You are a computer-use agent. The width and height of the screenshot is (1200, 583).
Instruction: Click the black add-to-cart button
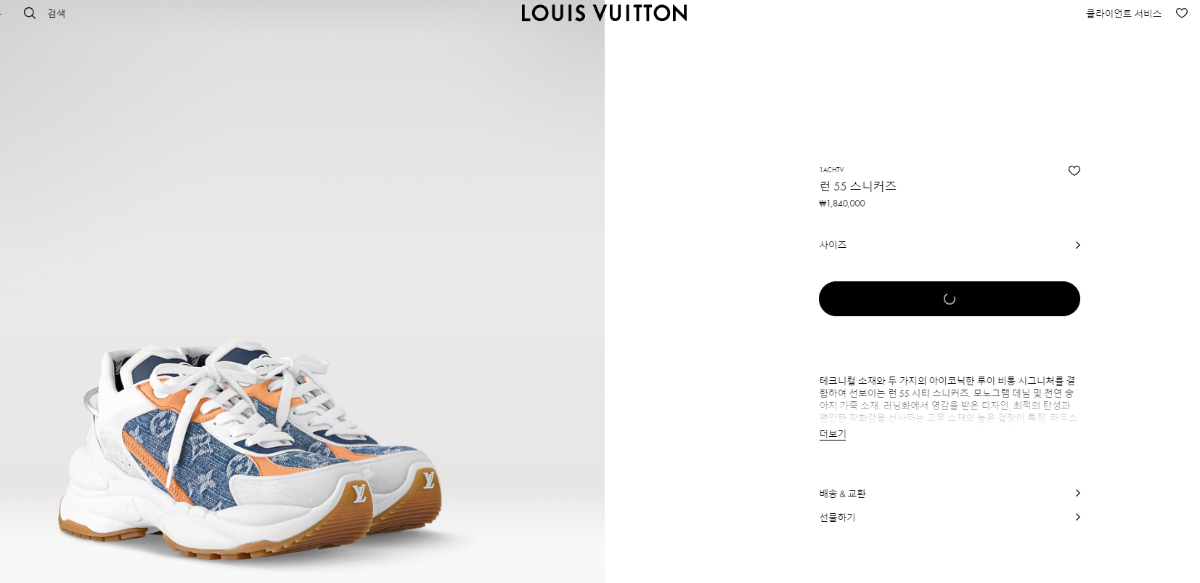click(x=949, y=298)
